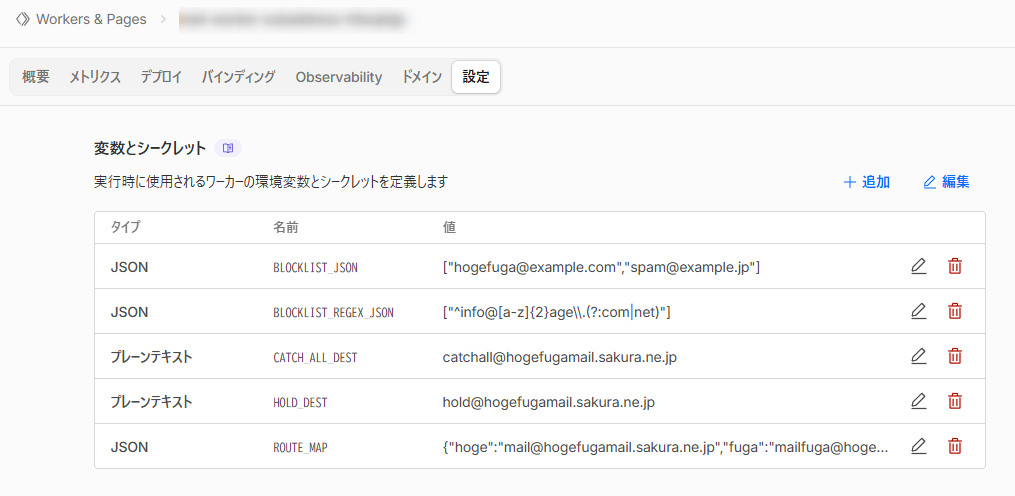
Task: Edit the BLOCKLIST_REGEX_JSON variable pencil icon
Action: click(x=919, y=311)
